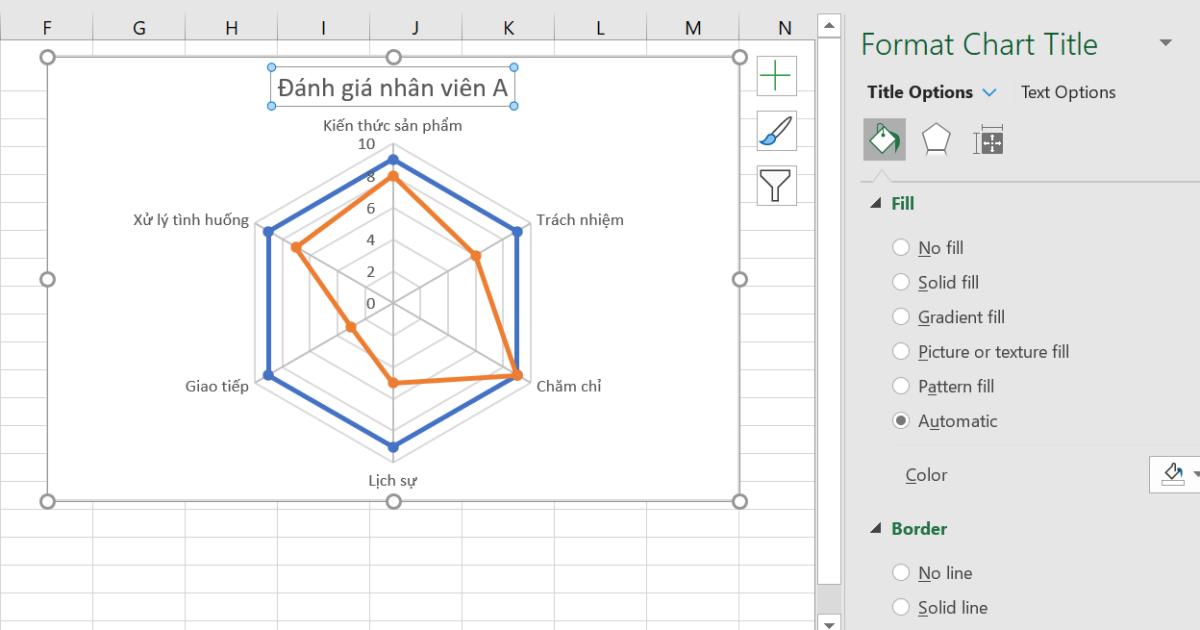Click the Chart Elements plus icon
Screen dimensions: 1200x630
pyautogui.click(x=776, y=76)
